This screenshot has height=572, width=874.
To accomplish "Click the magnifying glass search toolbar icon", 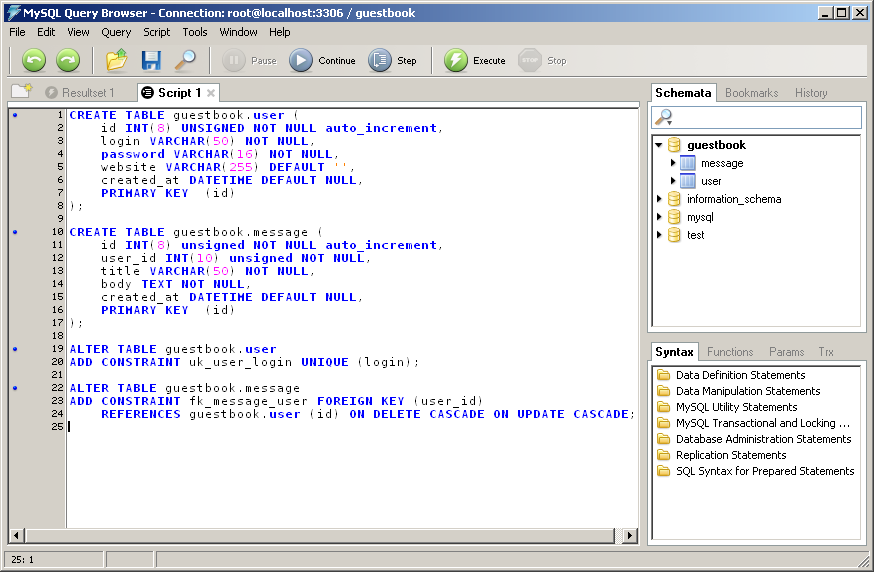I will [185, 61].
